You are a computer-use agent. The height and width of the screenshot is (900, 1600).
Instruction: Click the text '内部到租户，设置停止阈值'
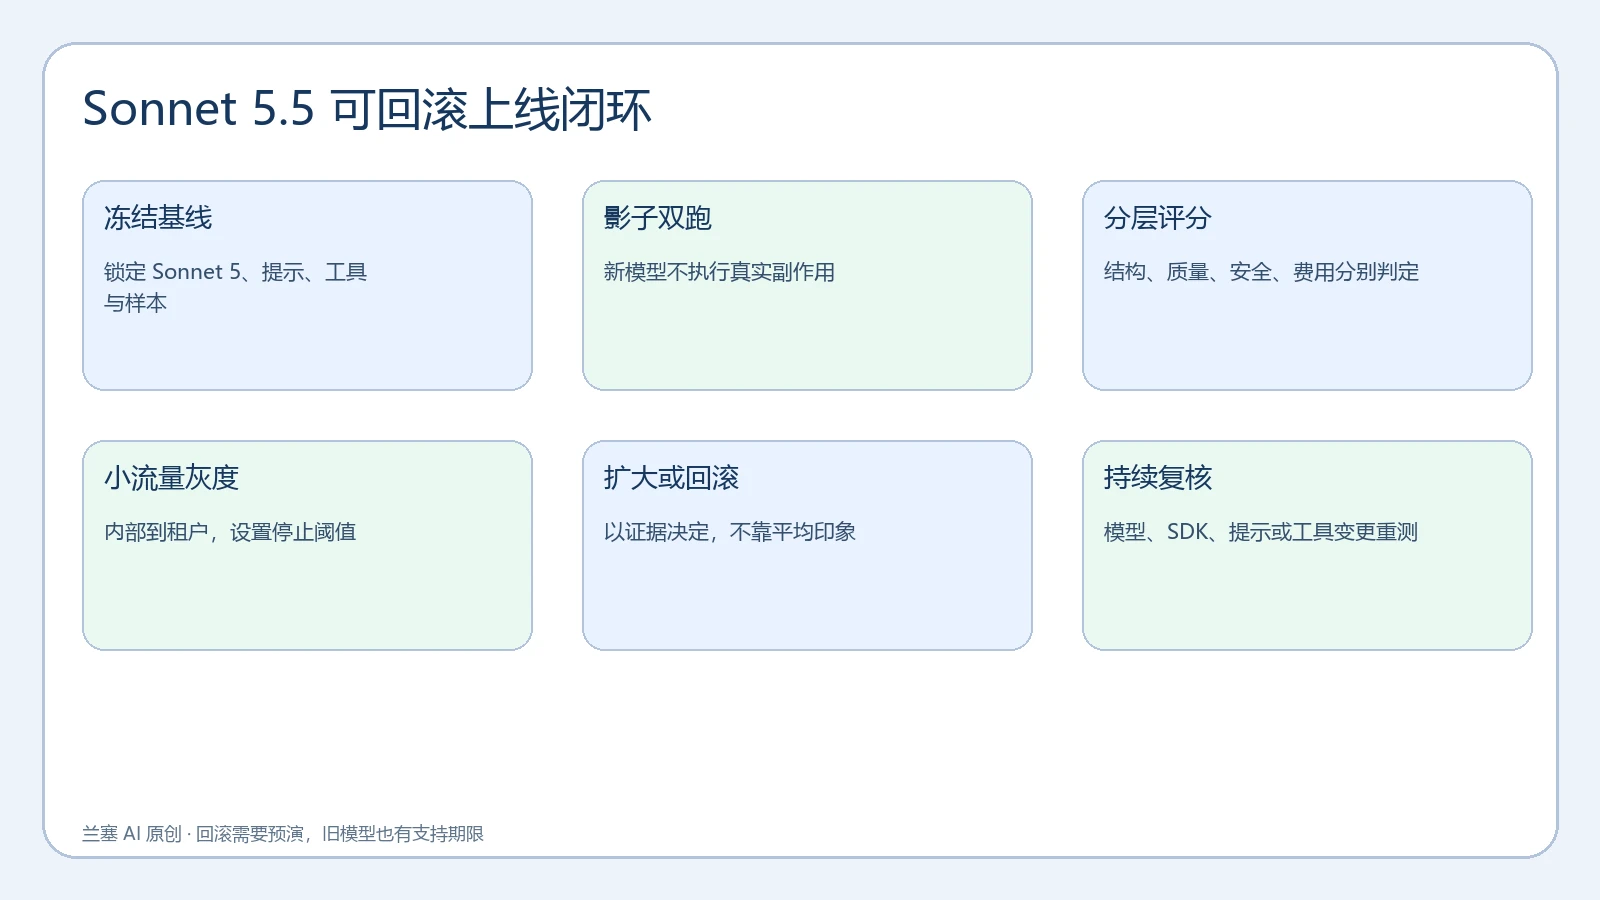(x=230, y=532)
